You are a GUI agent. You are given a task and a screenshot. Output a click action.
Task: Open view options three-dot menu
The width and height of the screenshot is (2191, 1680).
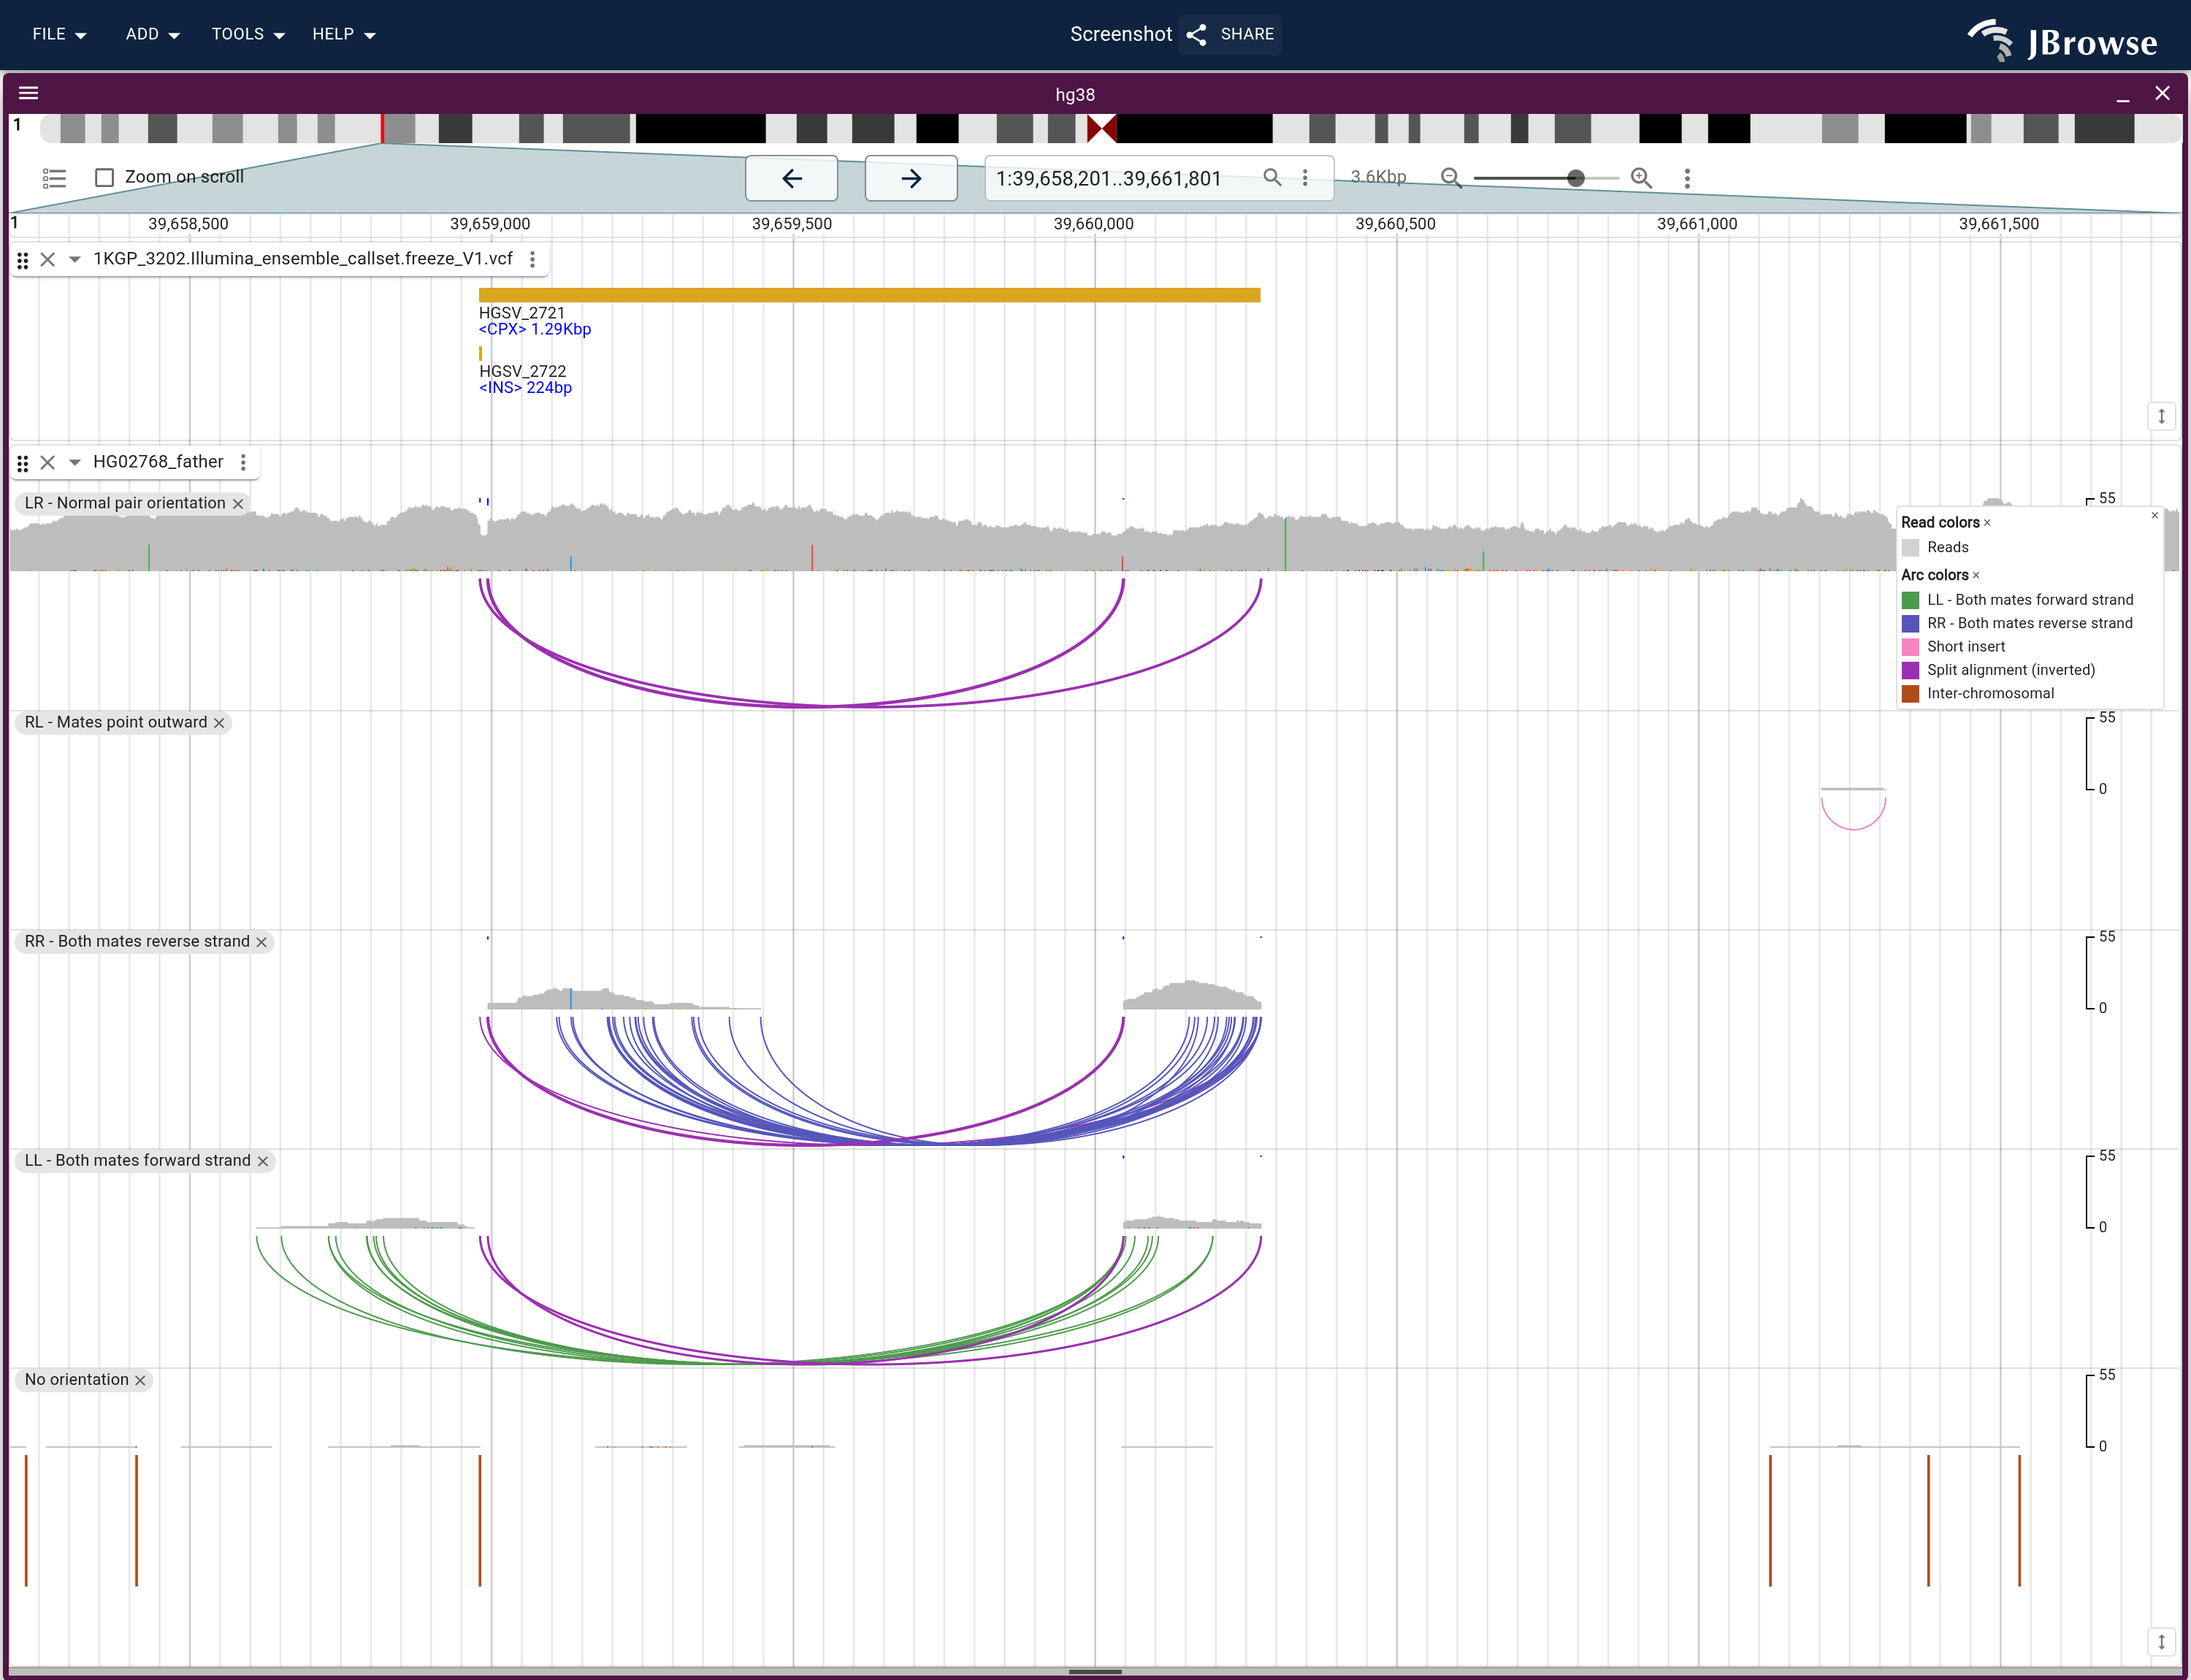pyautogui.click(x=1687, y=178)
